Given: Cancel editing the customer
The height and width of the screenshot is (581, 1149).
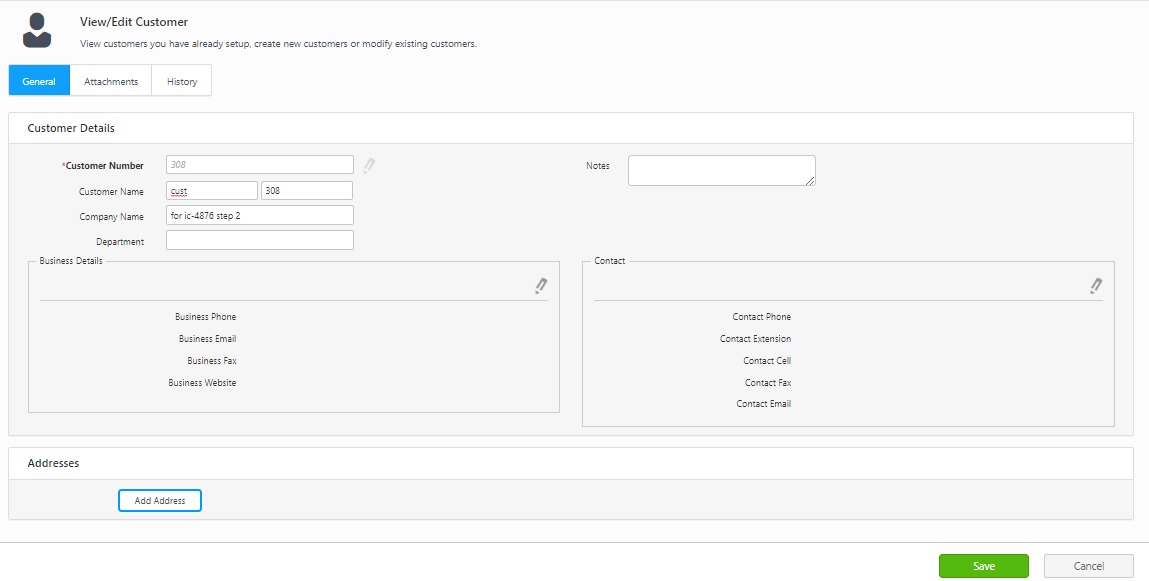Looking at the screenshot, I should (1088, 566).
